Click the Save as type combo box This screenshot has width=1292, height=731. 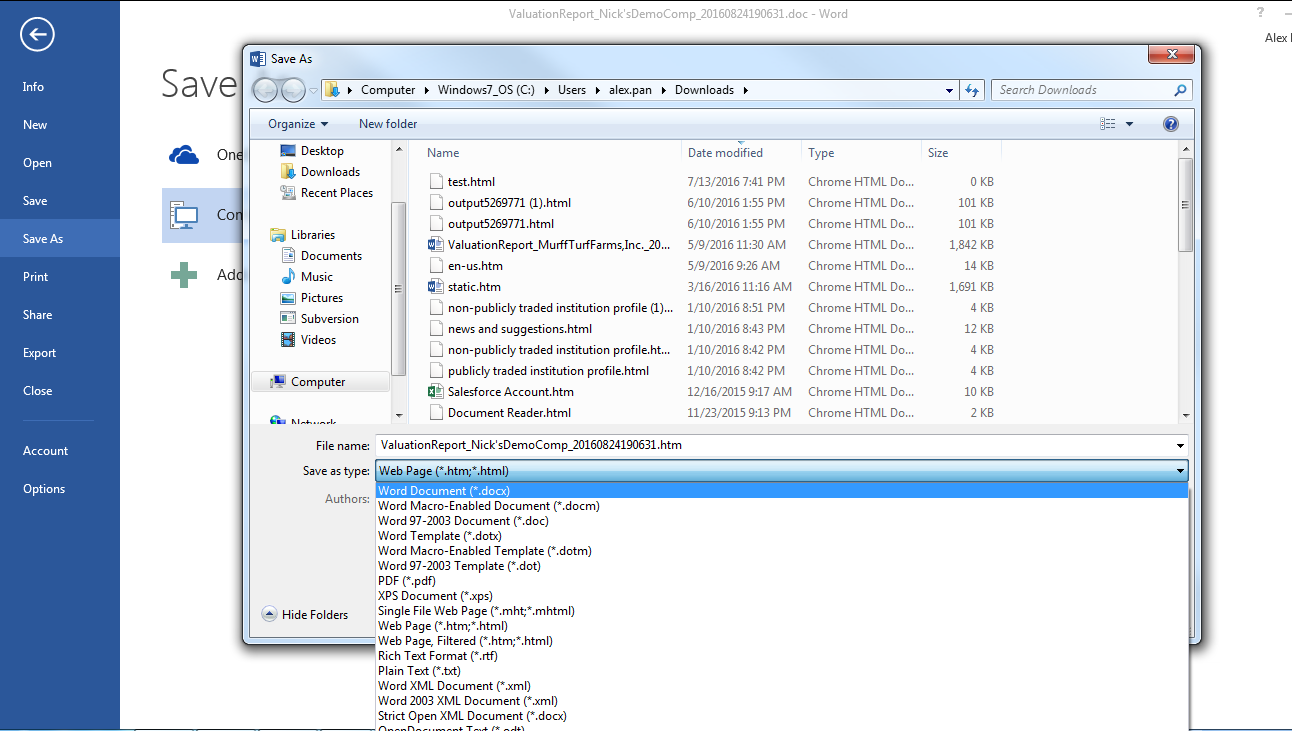coord(782,471)
